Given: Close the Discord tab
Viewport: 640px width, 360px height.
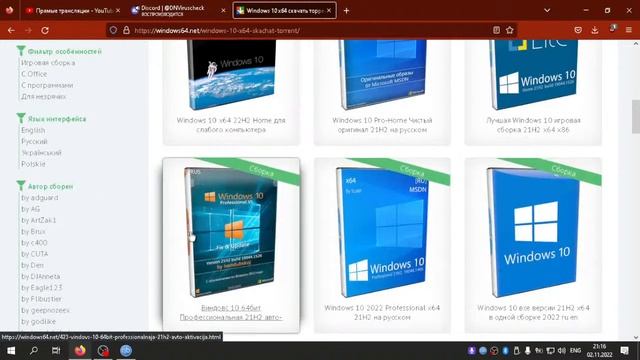Looking at the screenshot, I should pos(223,11).
